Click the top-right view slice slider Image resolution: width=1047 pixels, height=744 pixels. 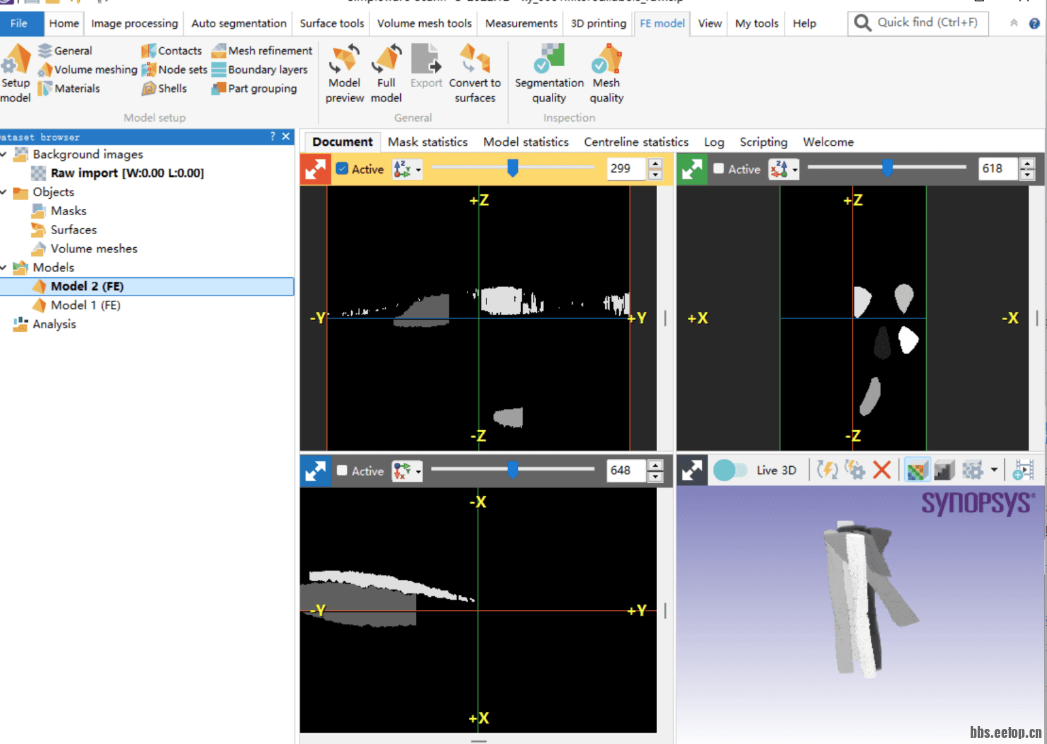[x=887, y=169]
